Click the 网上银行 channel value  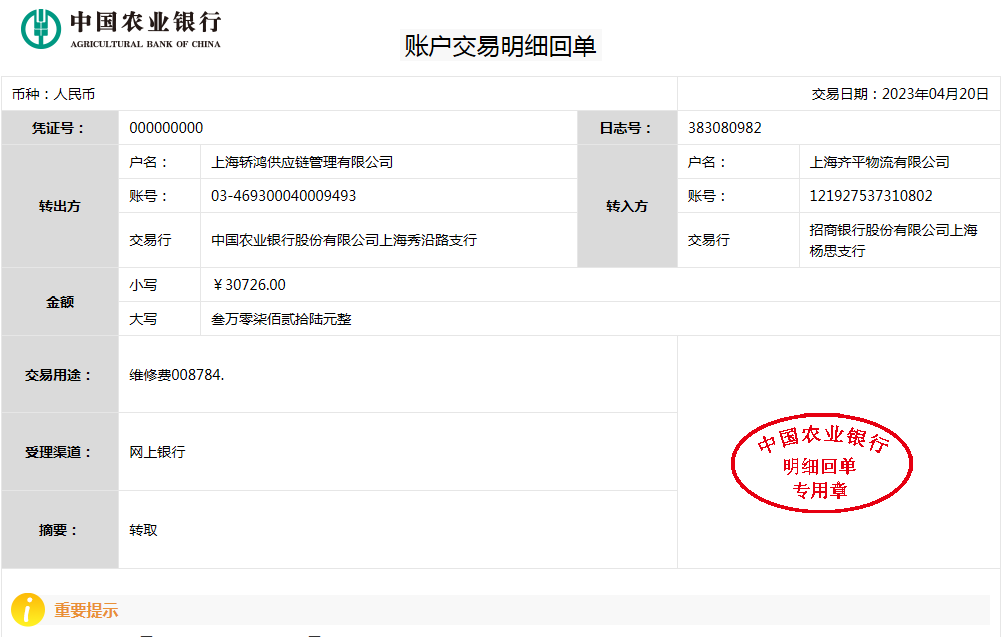pos(157,452)
